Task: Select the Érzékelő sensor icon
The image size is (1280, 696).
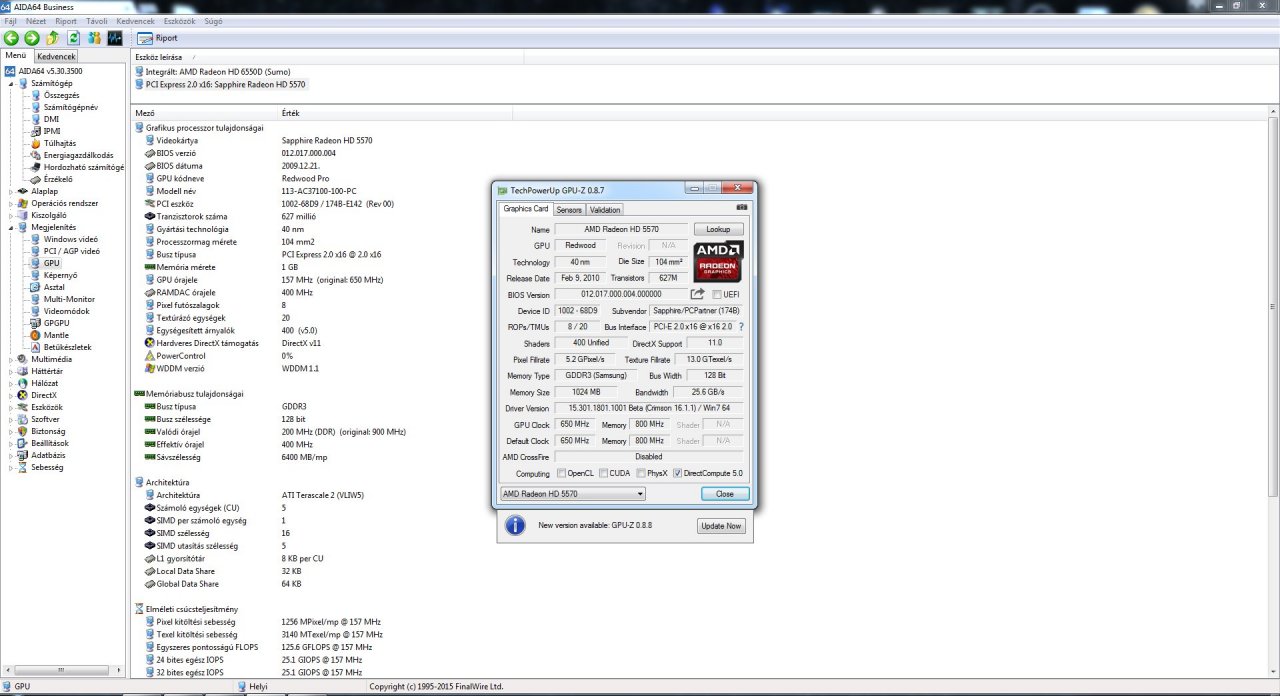Action: 36,179
